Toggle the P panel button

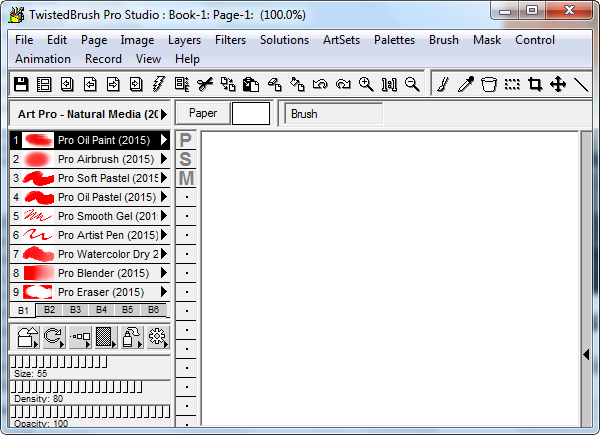click(x=186, y=140)
